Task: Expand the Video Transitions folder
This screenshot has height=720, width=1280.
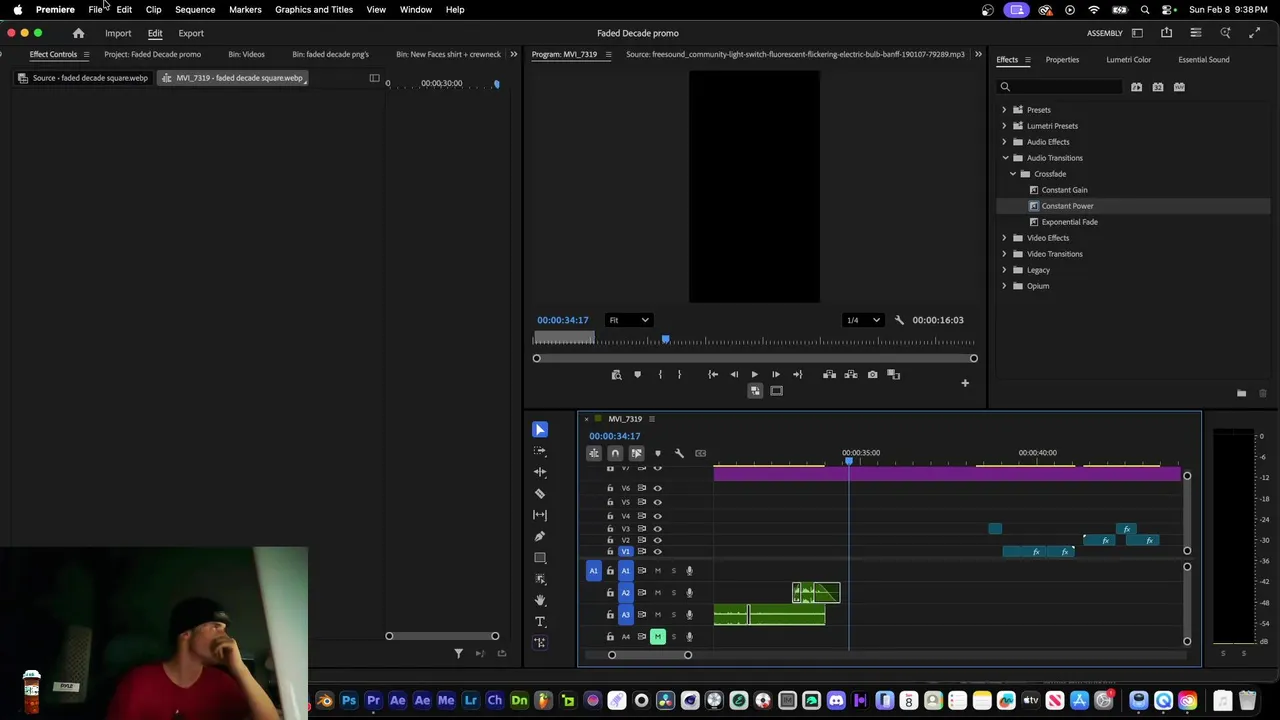Action: point(1004,254)
